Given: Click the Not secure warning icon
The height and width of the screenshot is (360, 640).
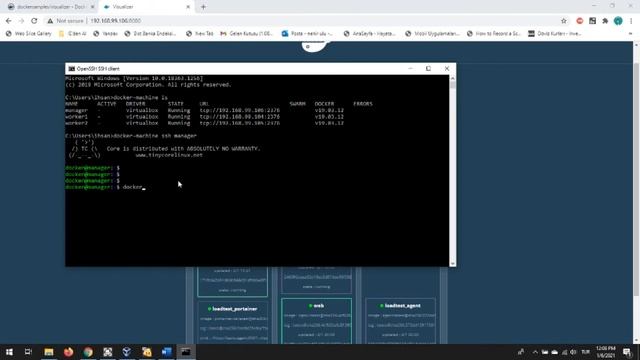Looking at the screenshot, I should point(50,21).
